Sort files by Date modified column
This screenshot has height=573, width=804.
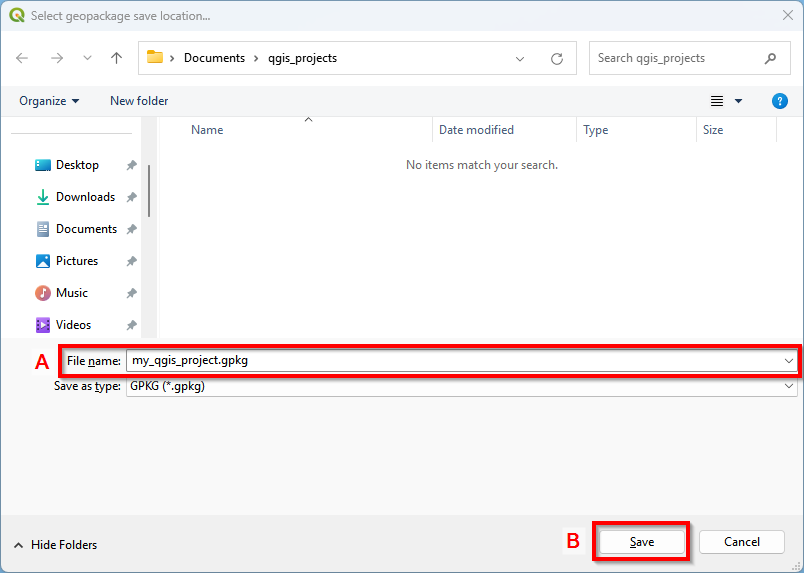(476, 130)
